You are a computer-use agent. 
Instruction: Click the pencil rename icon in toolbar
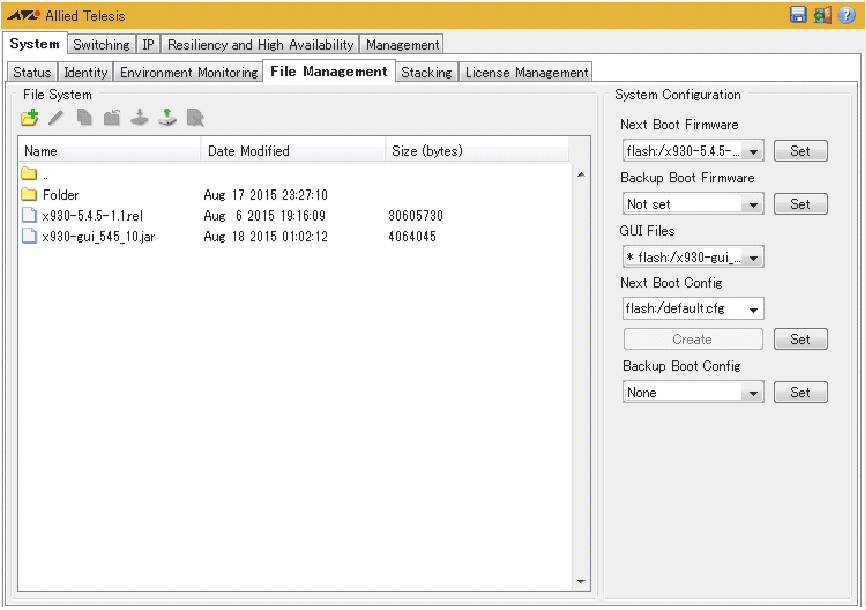(56, 118)
